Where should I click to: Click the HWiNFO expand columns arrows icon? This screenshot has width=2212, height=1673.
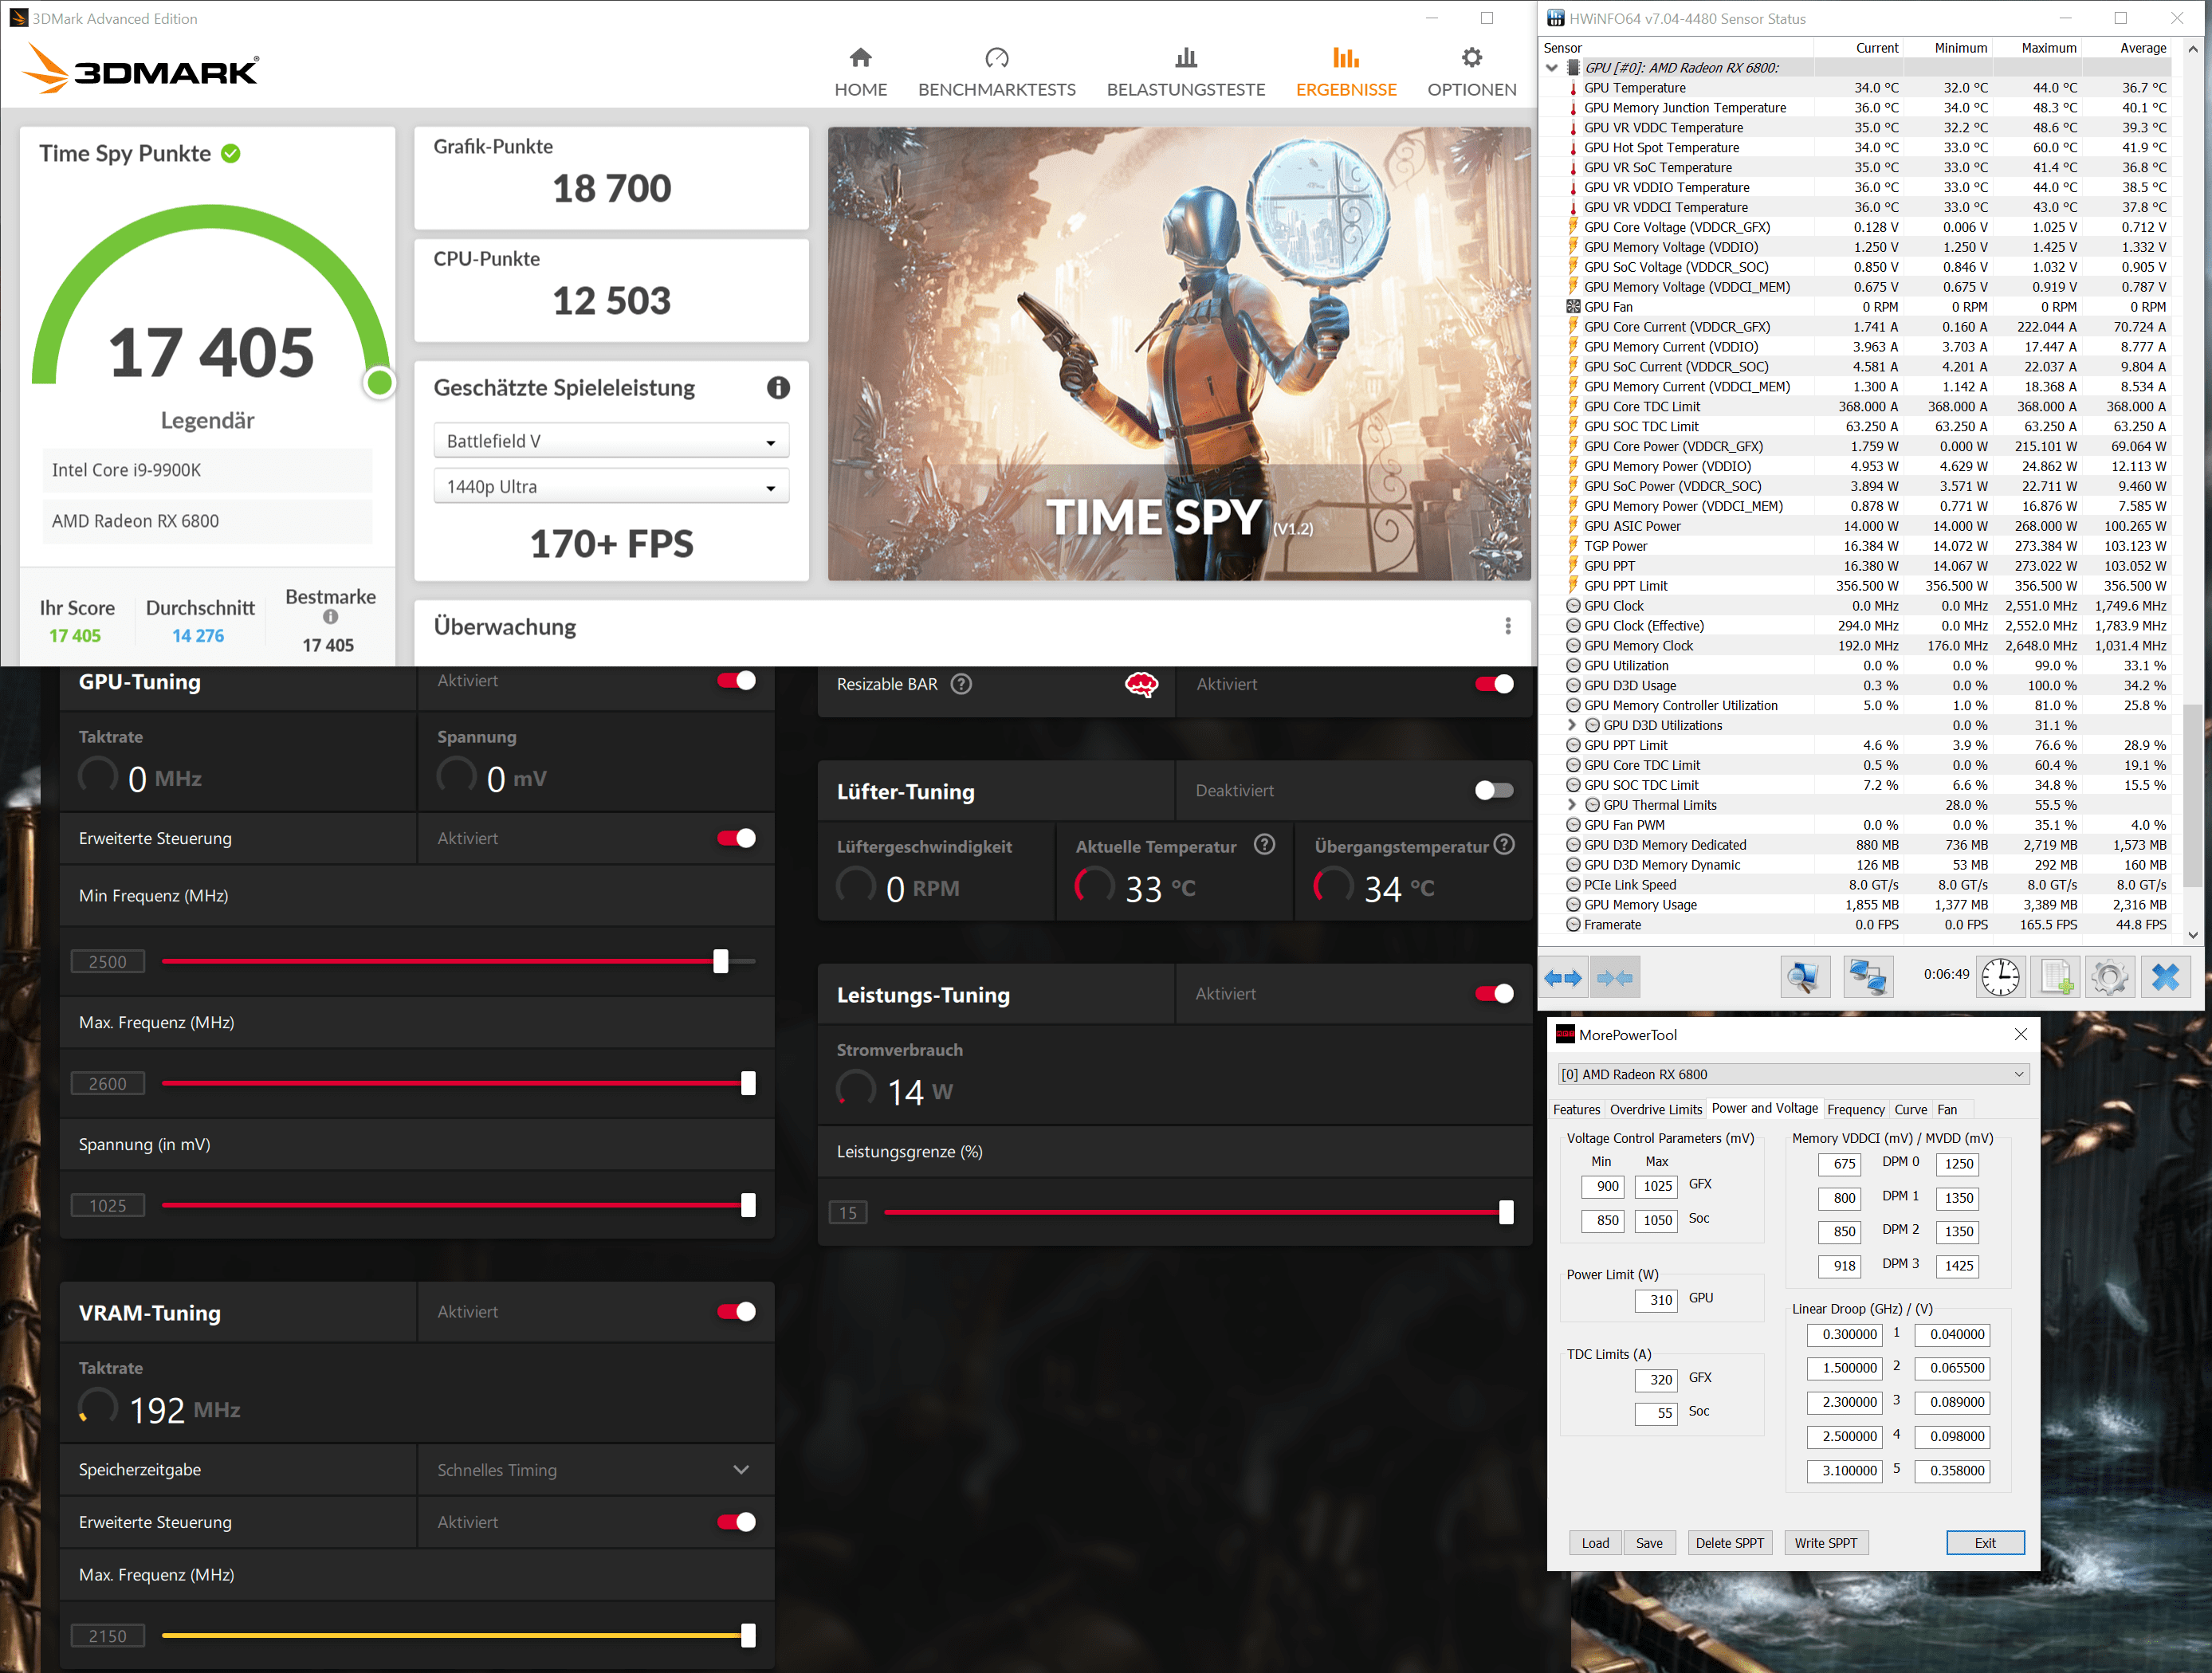coord(1563,977)
